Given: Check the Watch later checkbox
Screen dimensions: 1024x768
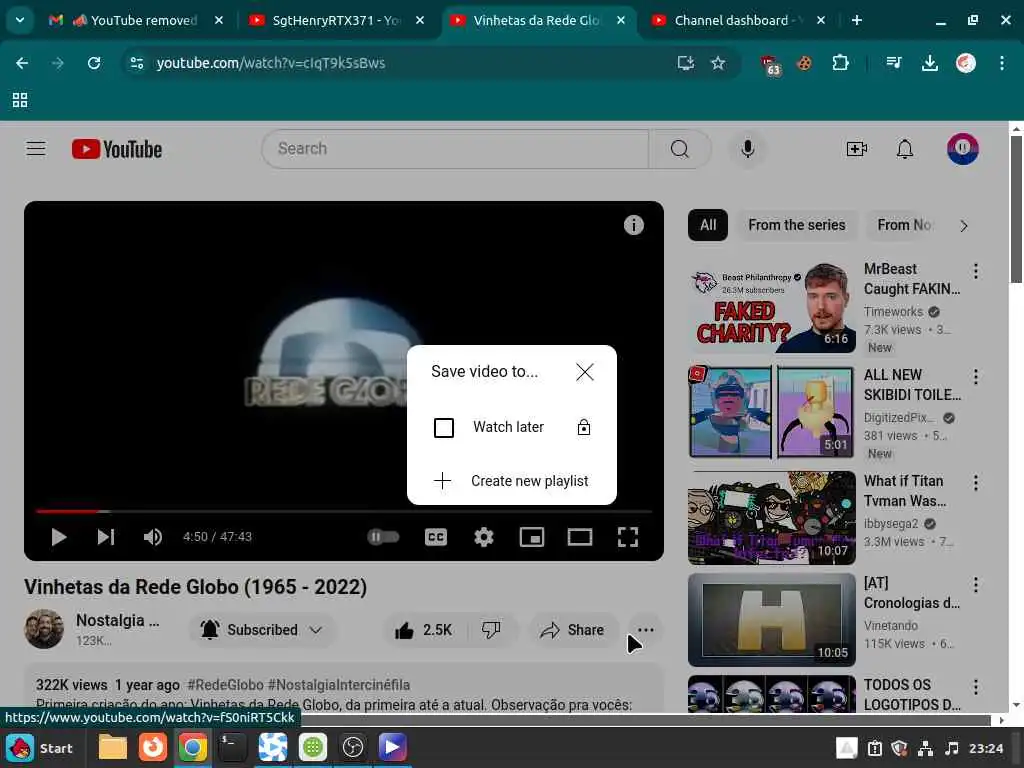Looking at the screenshot, I should [444, 428].
